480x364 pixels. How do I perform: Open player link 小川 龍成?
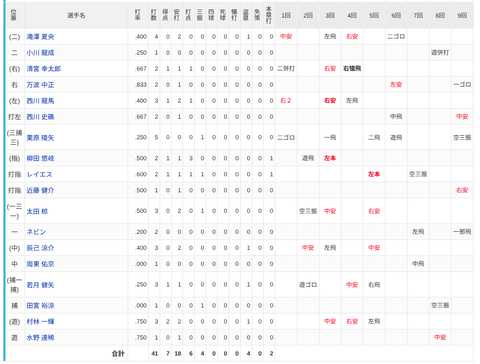pyautogui.click(x=40, y=53)
